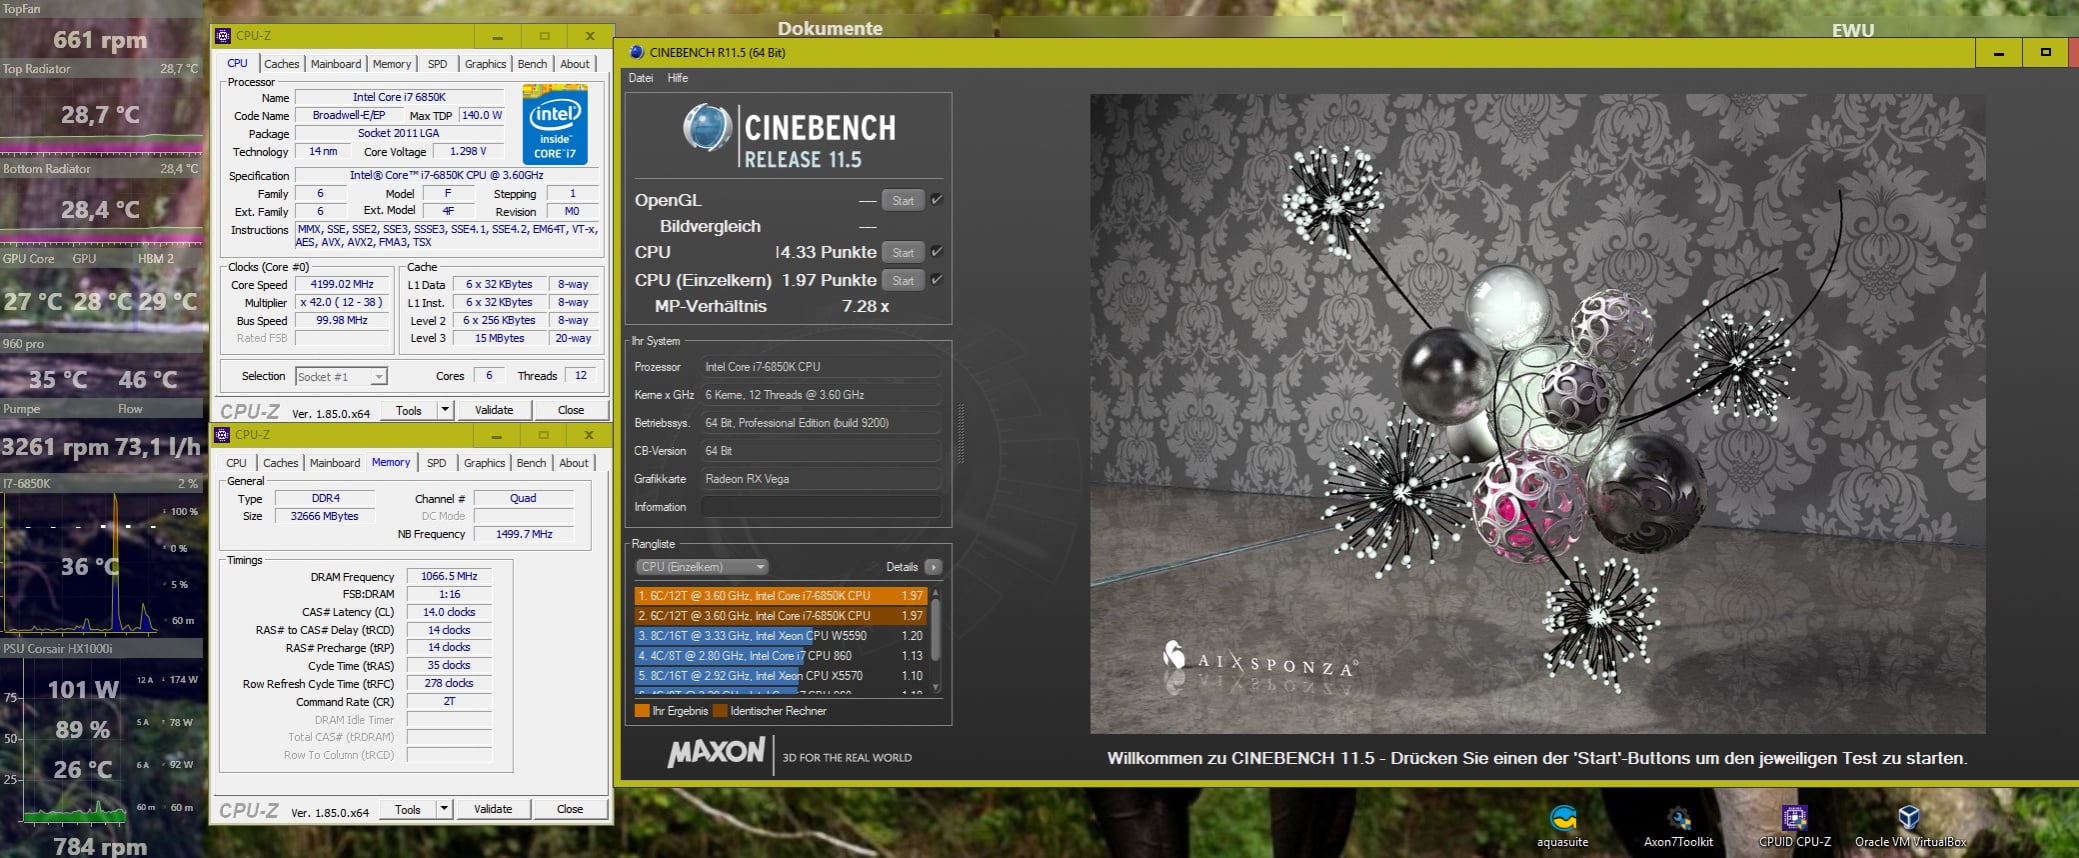The image size is (2079, 858).
Task: Start the CPU (Einzelkern) benchmark
Action: click(x=903, y=280)
